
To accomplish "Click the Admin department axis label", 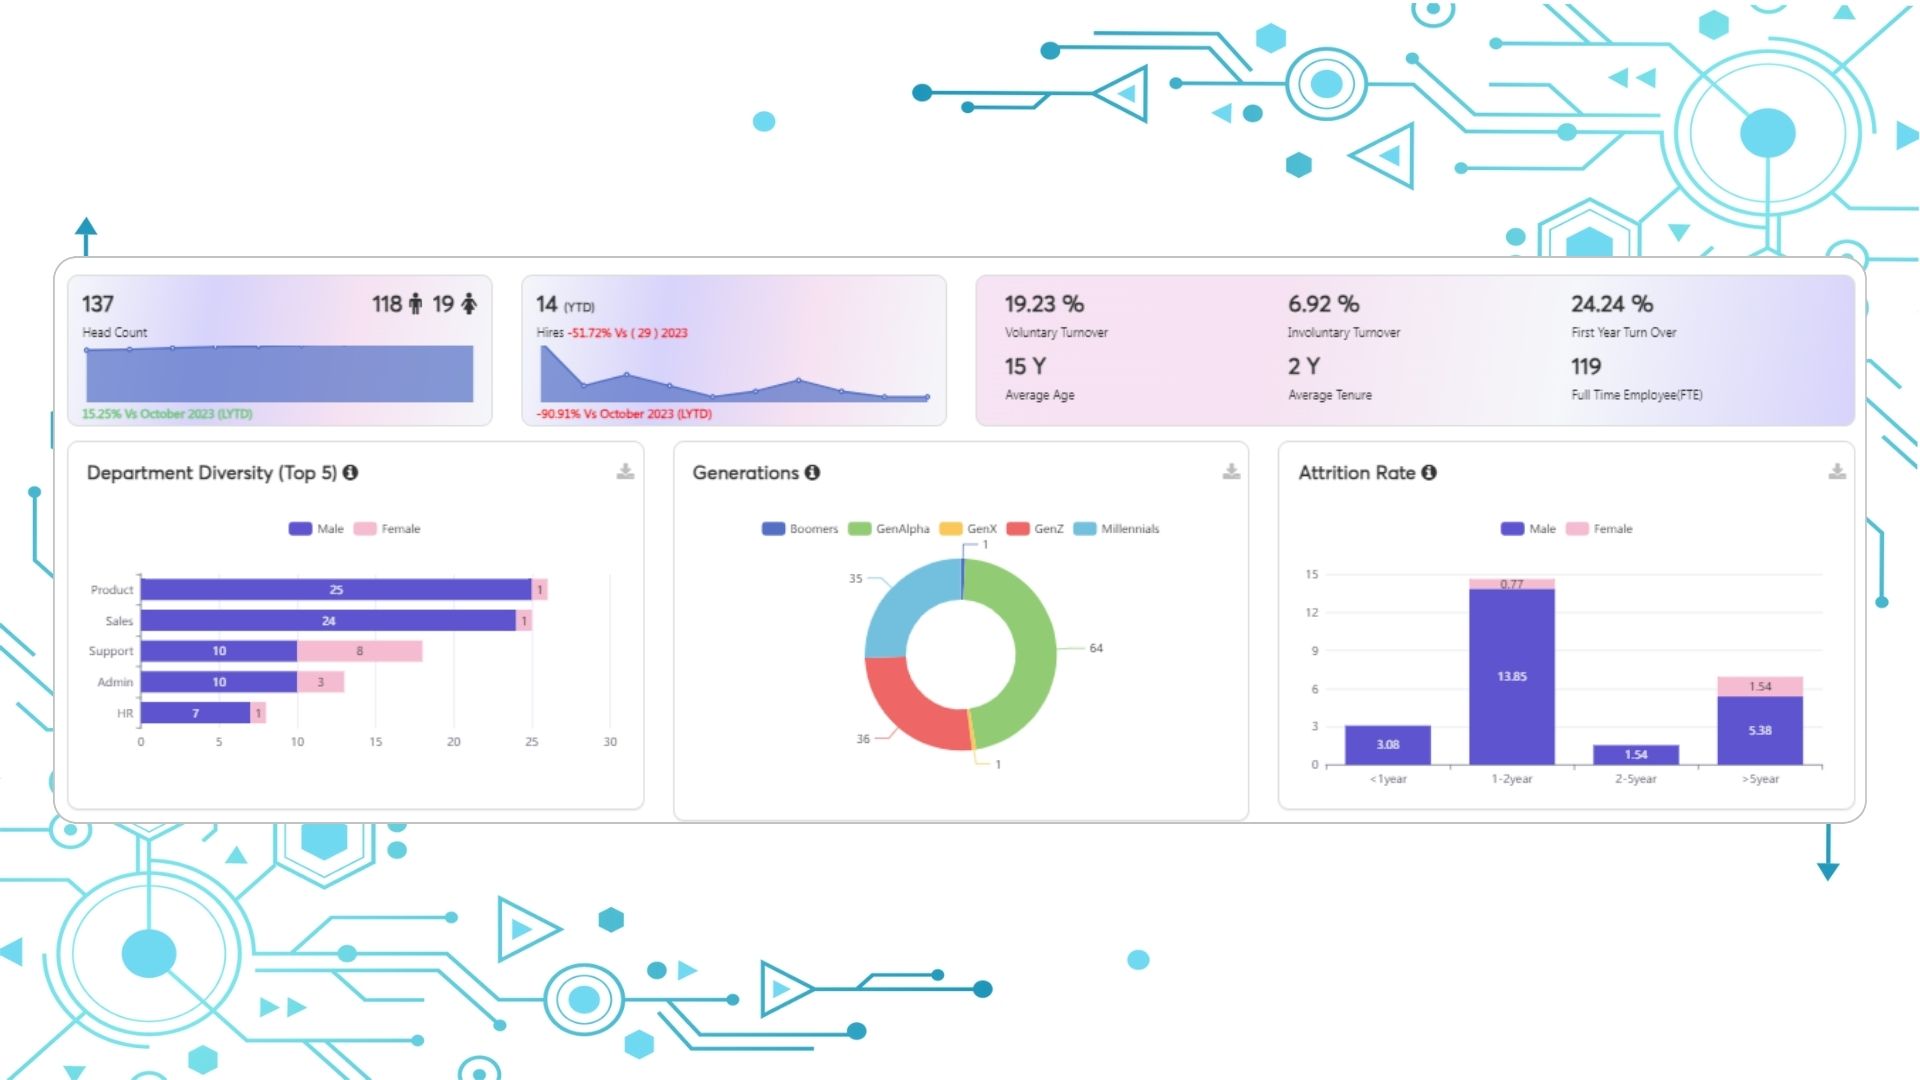I will pos(115,682).
